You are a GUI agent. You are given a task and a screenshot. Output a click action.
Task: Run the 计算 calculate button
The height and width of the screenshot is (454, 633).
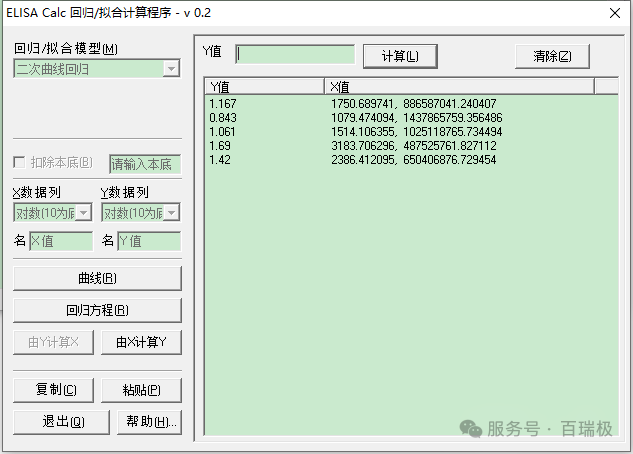(x=400, y=56)
